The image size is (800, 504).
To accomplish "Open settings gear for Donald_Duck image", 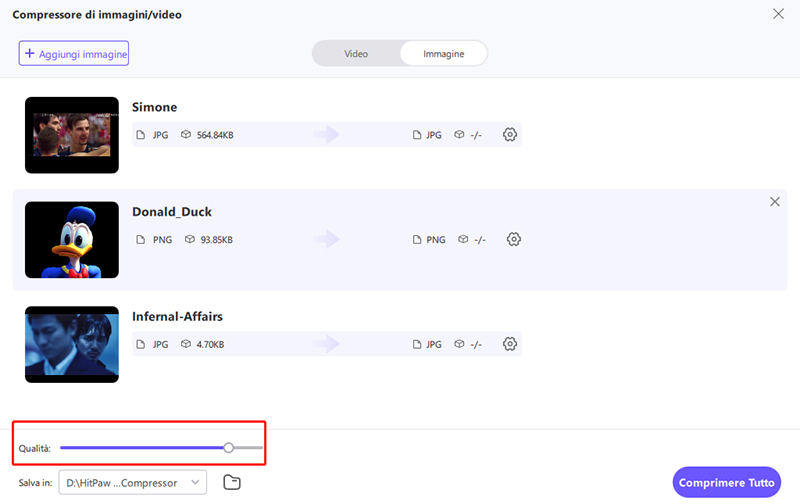I will pyautogui.click(x=514, y=240).
